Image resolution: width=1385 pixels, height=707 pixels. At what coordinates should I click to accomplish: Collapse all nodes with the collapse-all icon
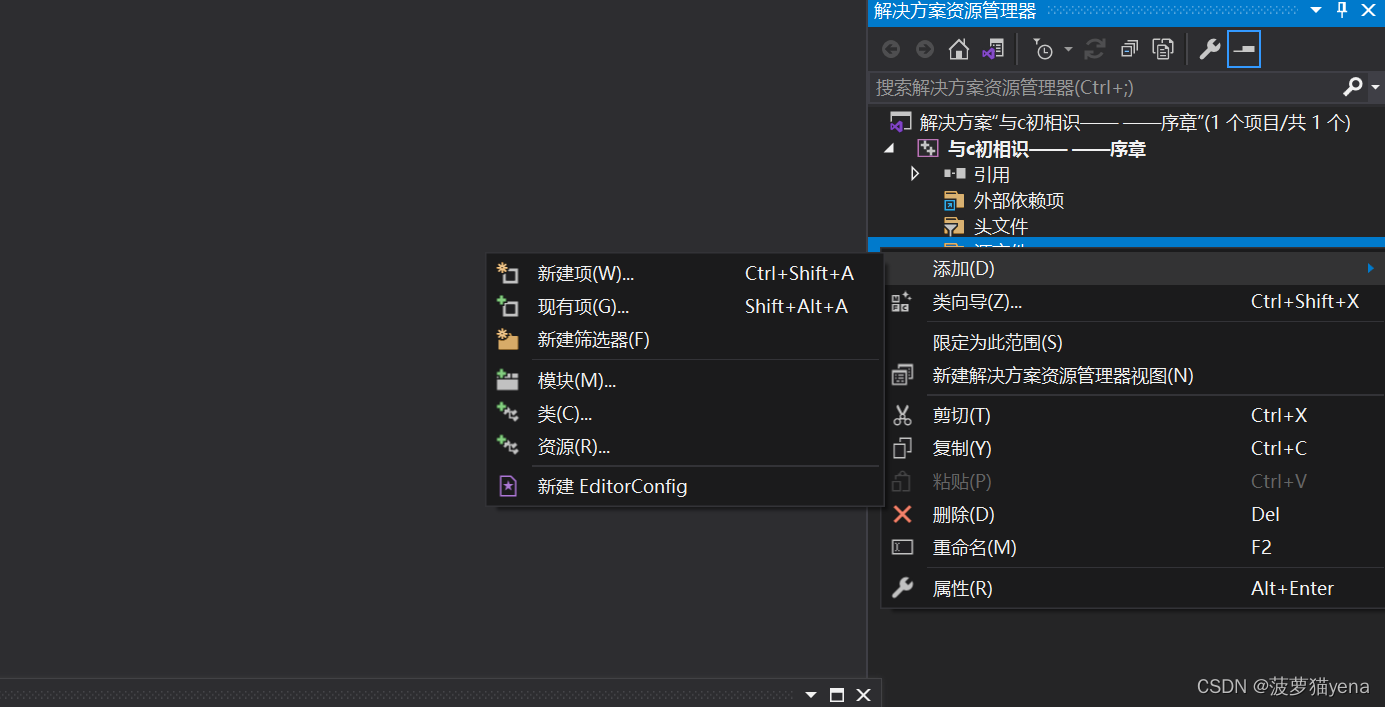click(1129, 49)
